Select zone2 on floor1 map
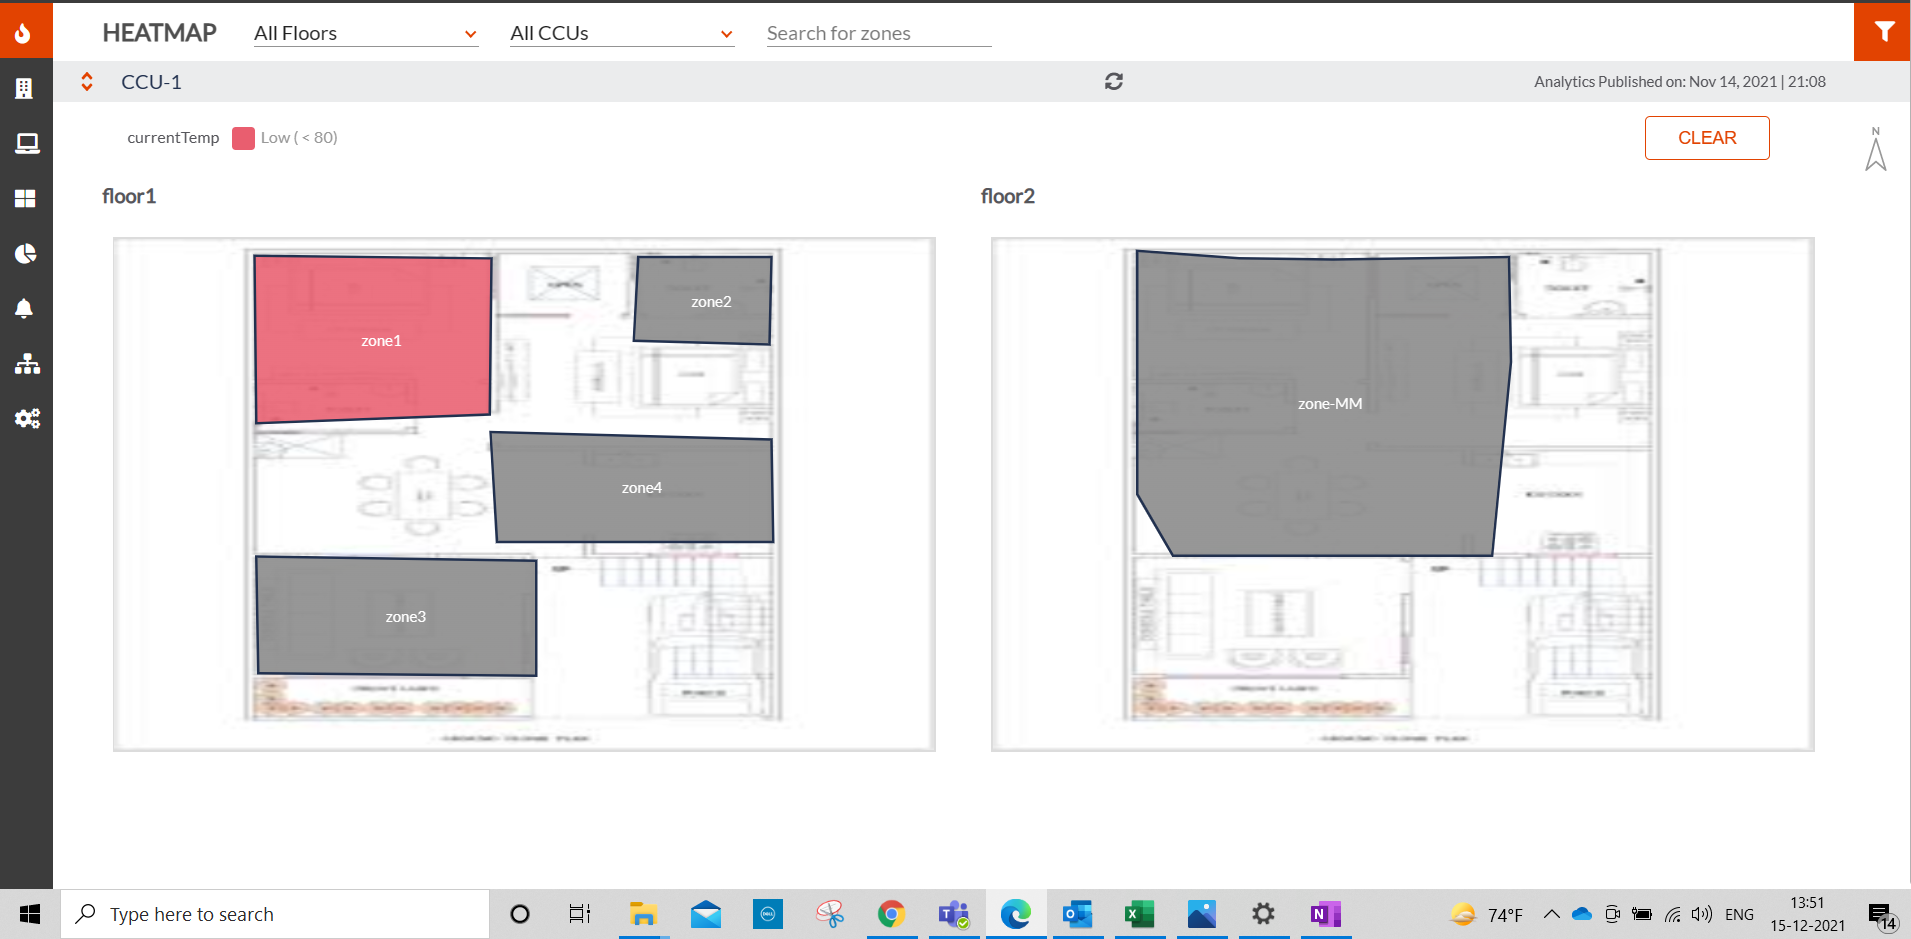The height and width of the screenshot is (939, 1911). tap(703, 300)
